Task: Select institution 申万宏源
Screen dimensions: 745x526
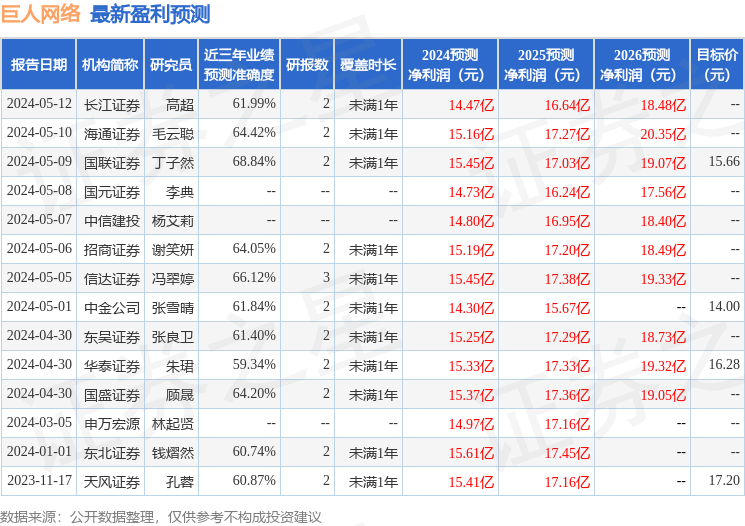Action: [112, 424]
